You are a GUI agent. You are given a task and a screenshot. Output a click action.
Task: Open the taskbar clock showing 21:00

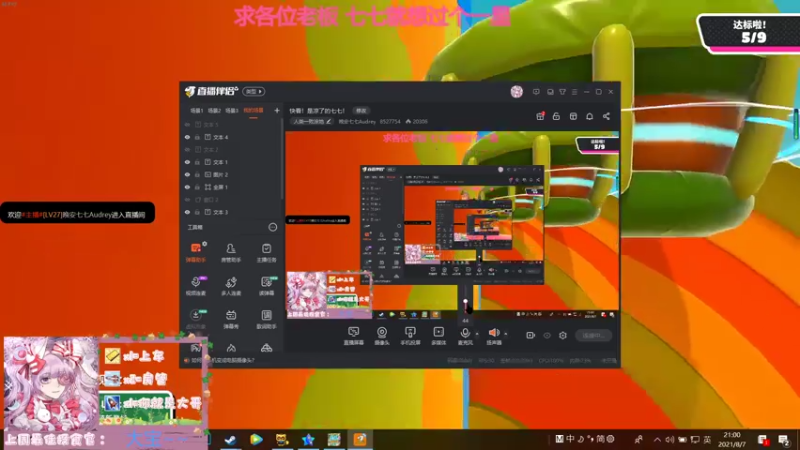pos(732,439)
